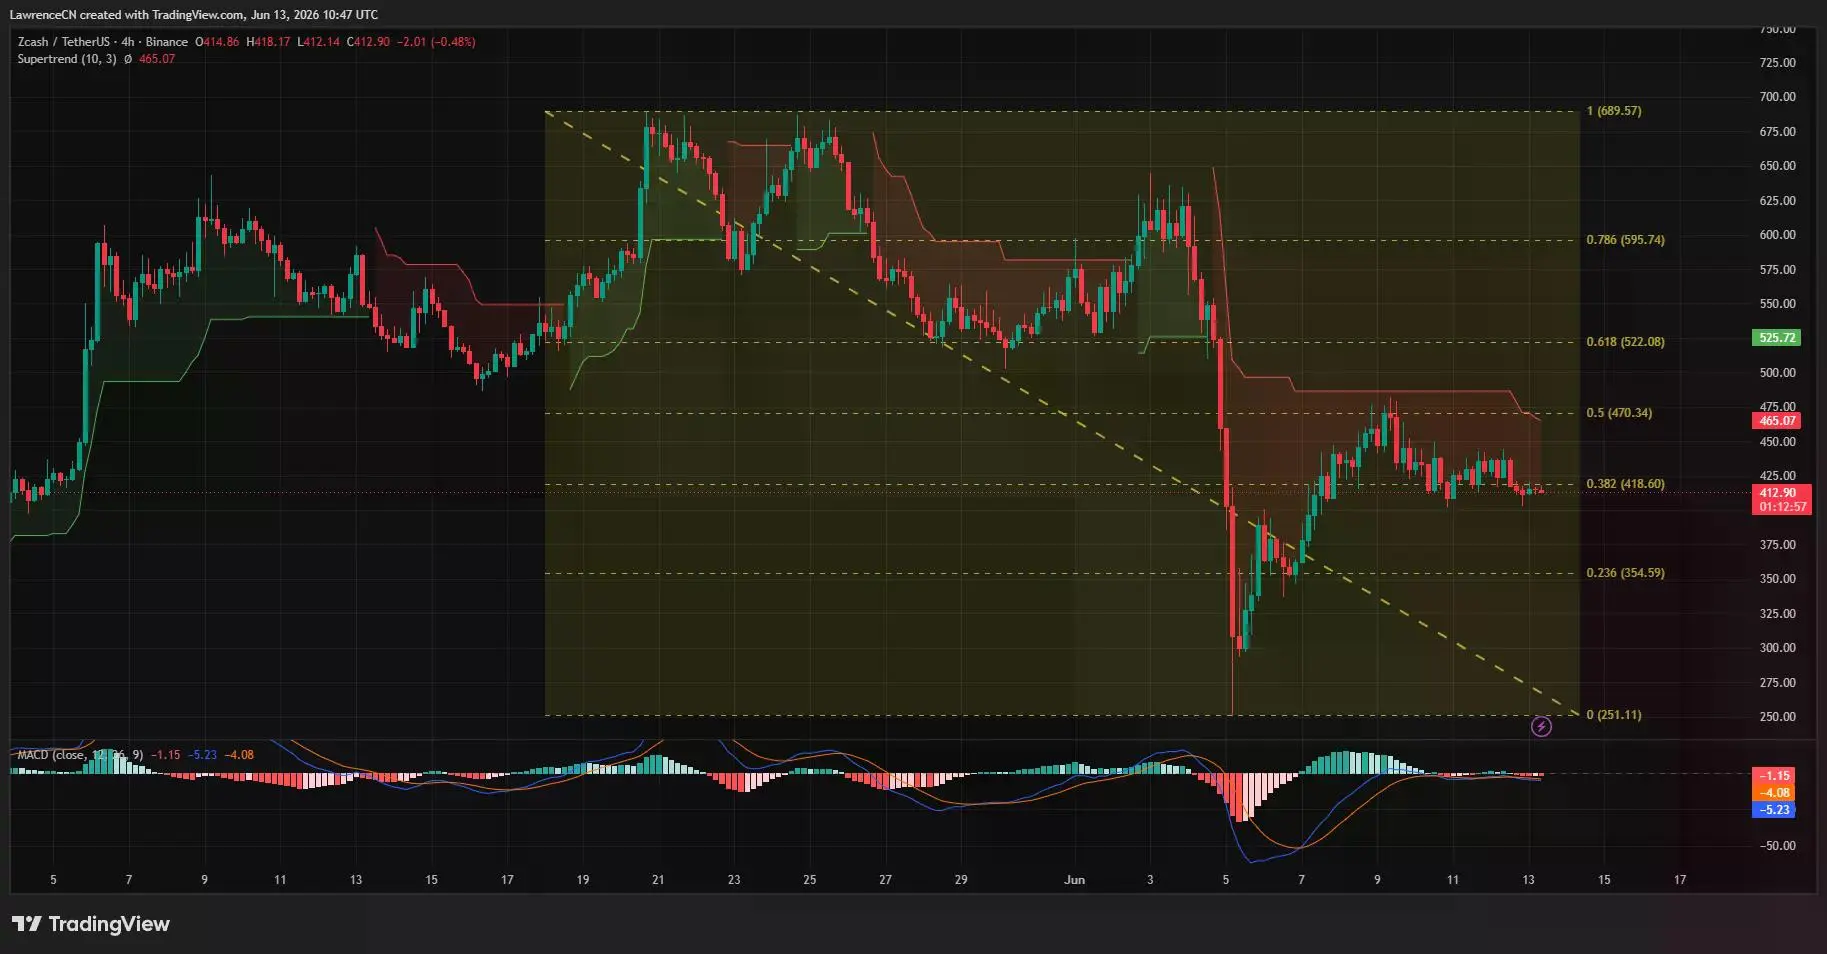The image size is (1827, 954).
Task: Click the high price value H418.17
Action: coord(268,42)
